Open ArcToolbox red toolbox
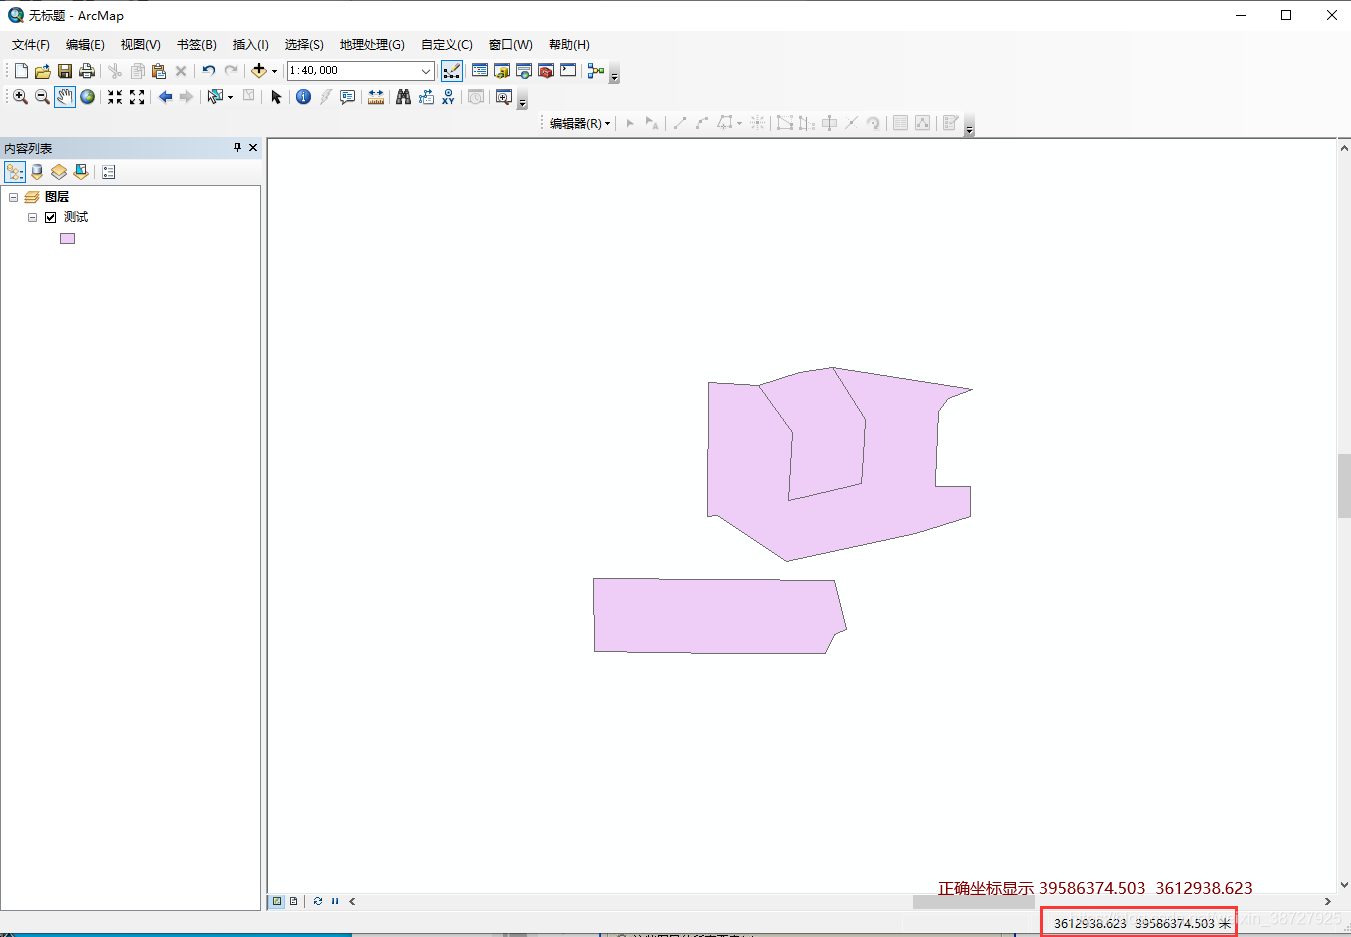This screenshot has height=937, width=1351. [546, 71]
